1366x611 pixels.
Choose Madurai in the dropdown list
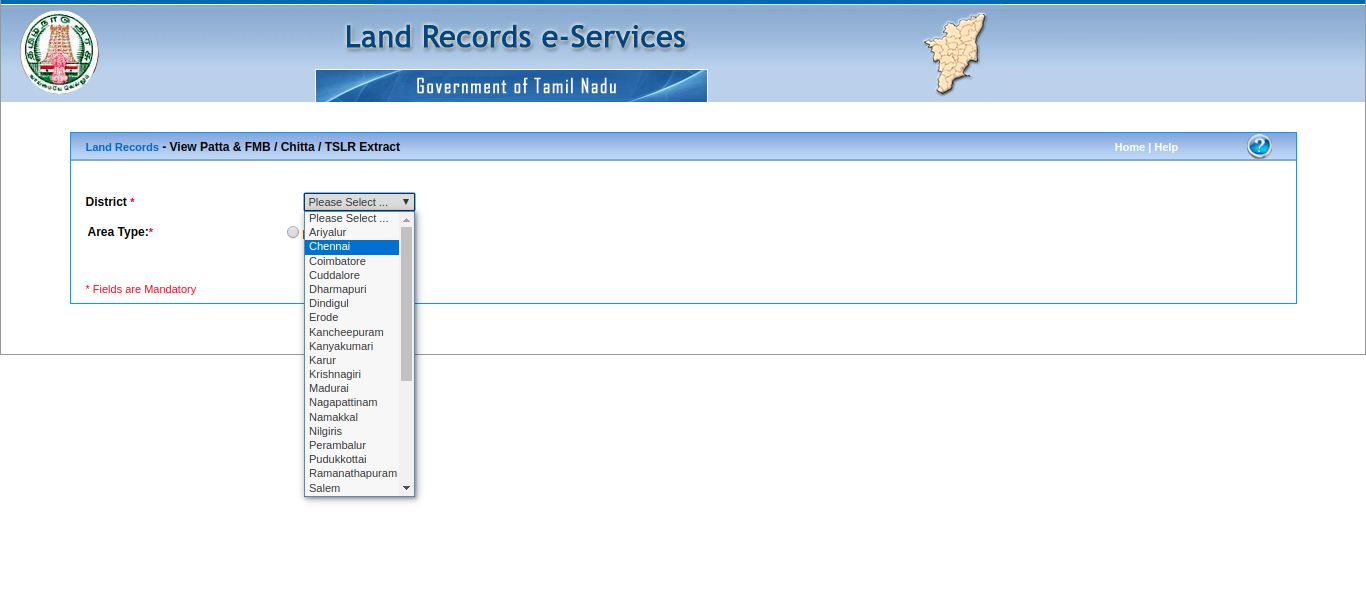point(352,388)
